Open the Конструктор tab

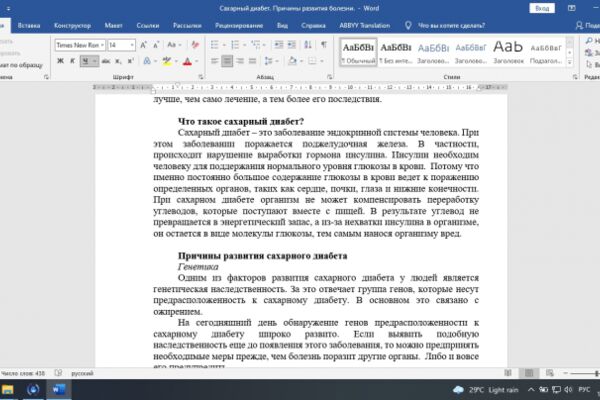point(72,26)
